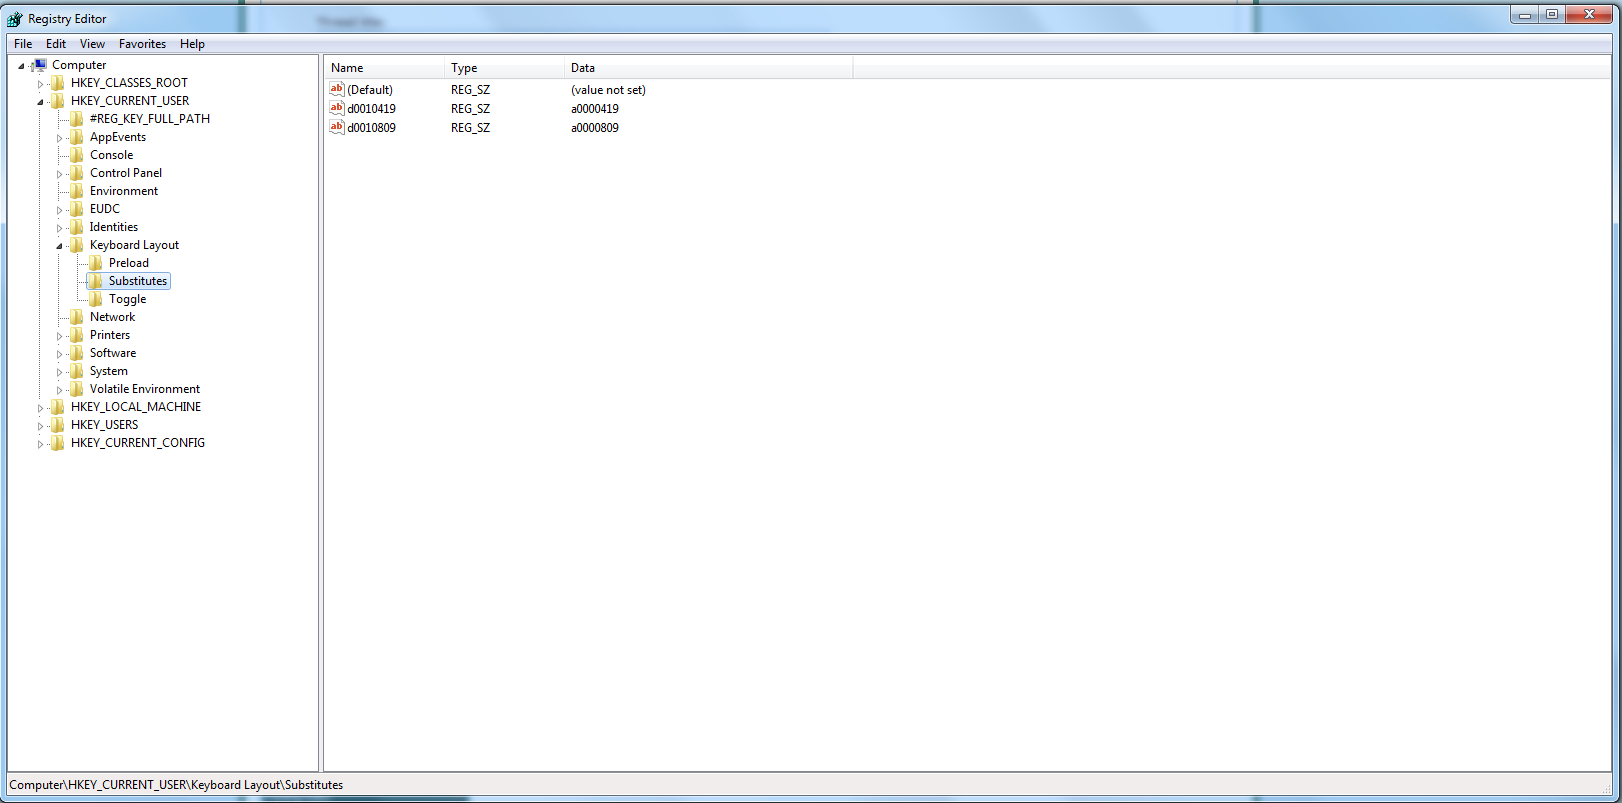Select the #REG_KEY_FULL_PATH key
This screenshot has height=803, width=1622.
pos(149,119)
